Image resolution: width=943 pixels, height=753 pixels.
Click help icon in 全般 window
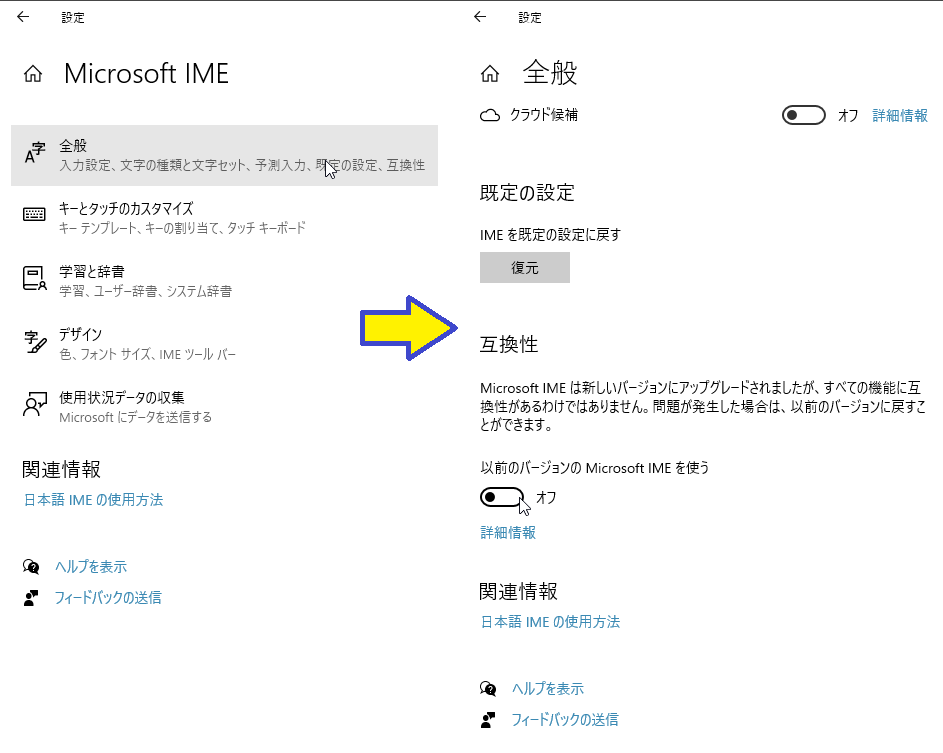(488, 688)
